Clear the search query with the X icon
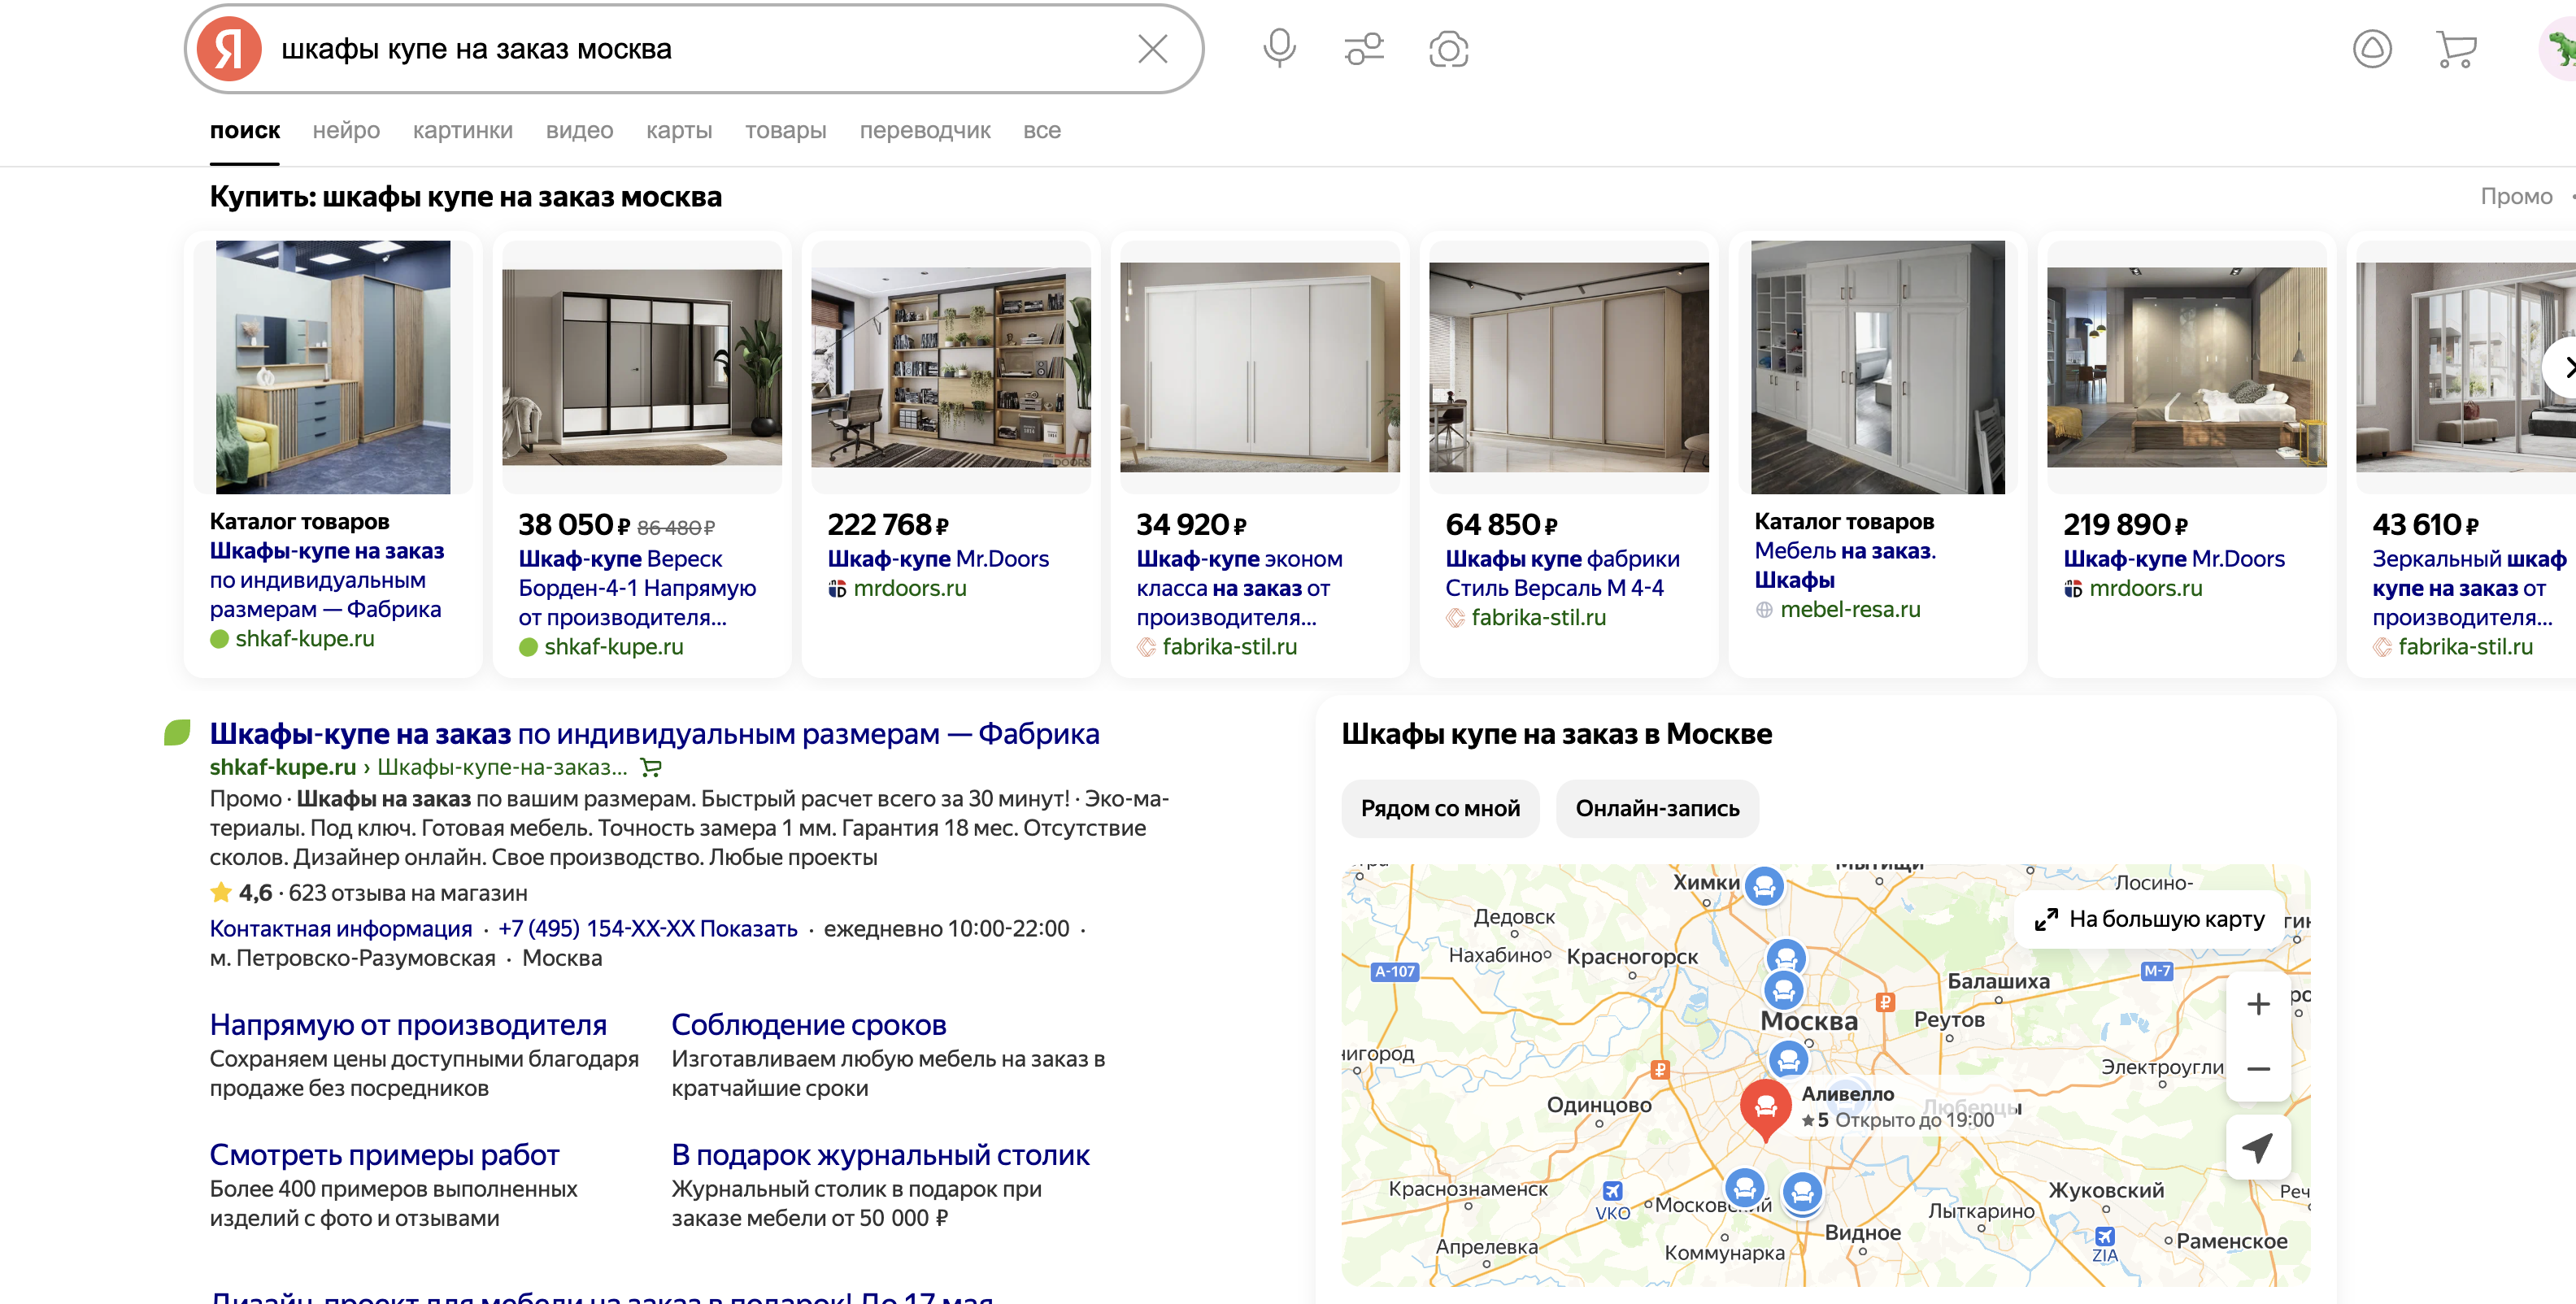The width and height of the screenshot is (2576, 1304). click(x=1152, y=49)
